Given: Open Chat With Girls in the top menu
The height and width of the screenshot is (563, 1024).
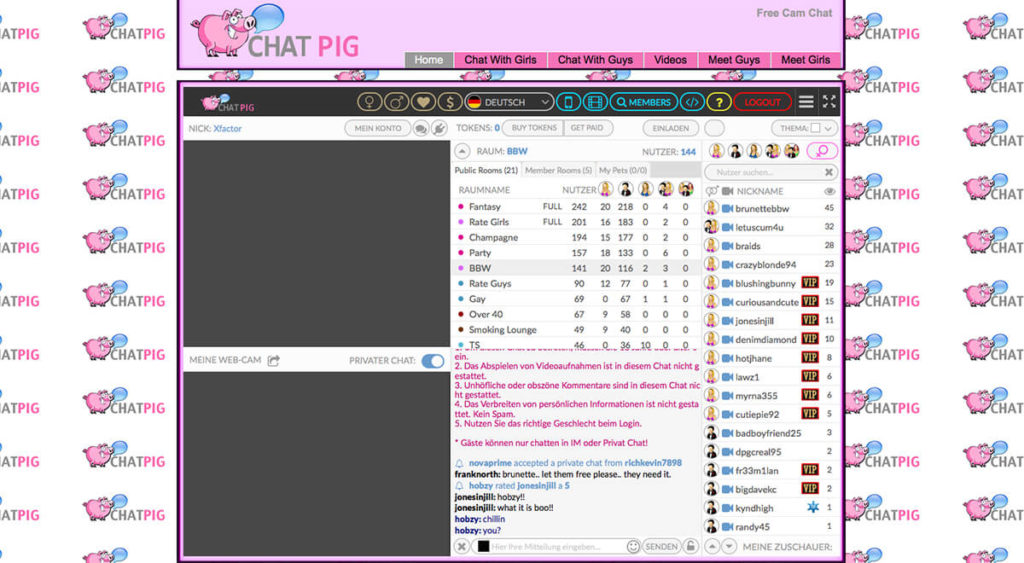Looking at the screenshot, I should pyautogui.click(x=500, y=59).
